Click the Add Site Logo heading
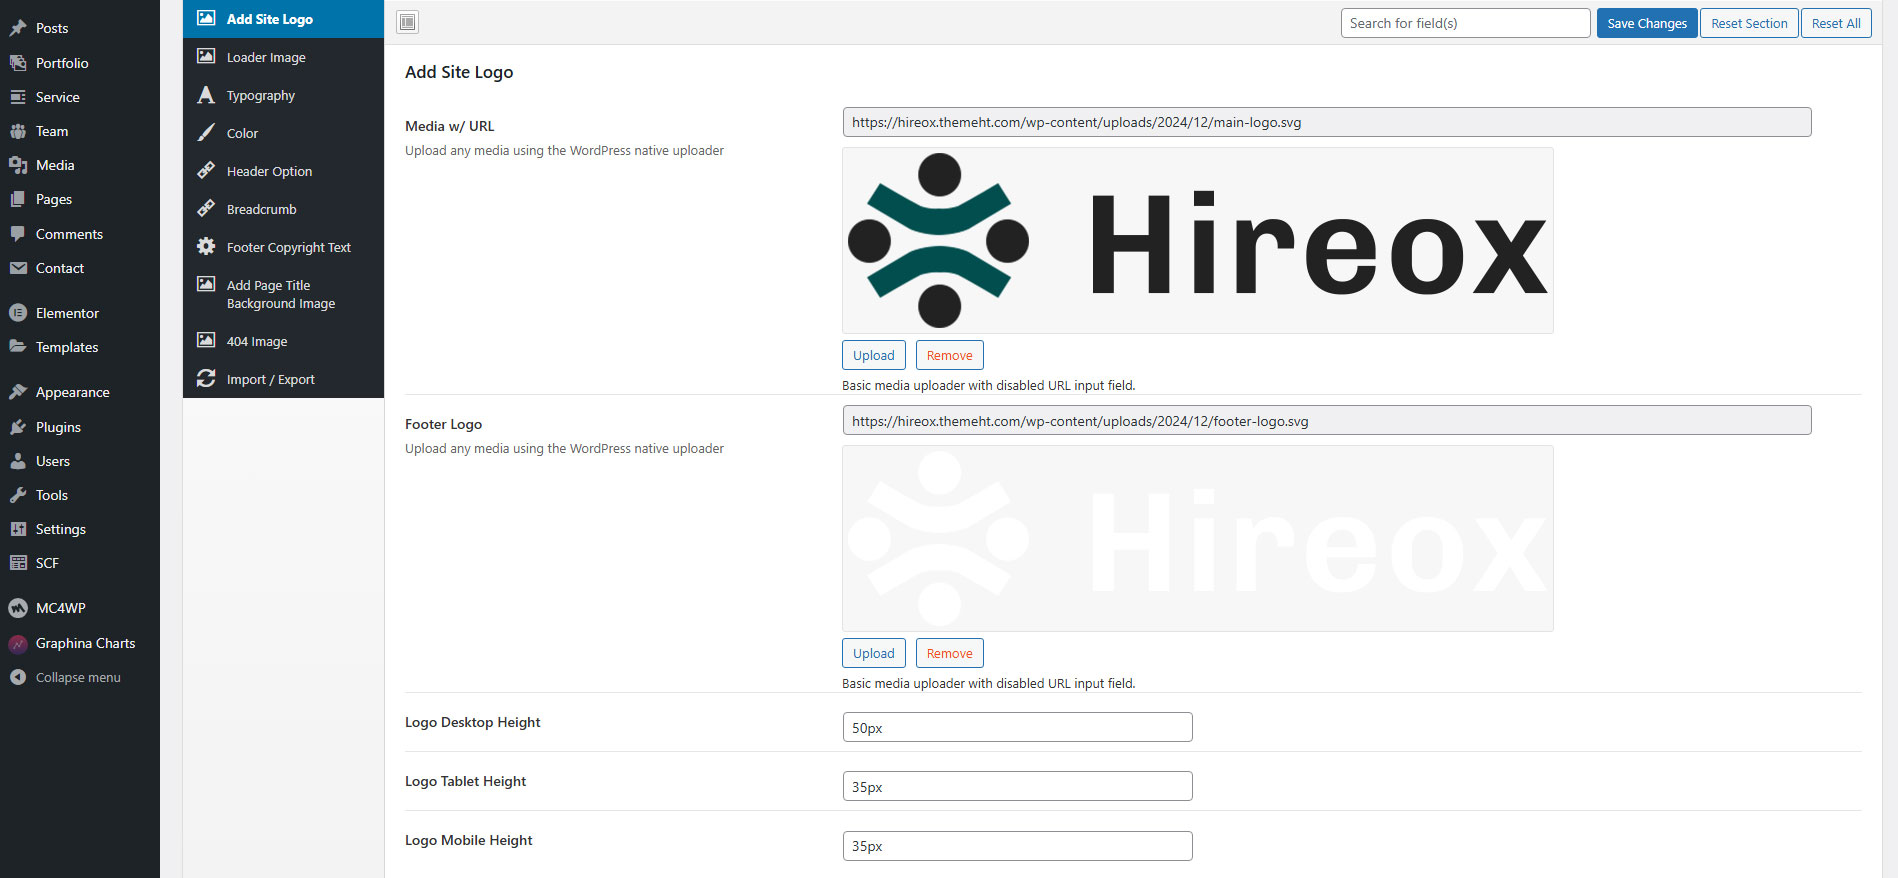This screenshot has height=878, width=1898. (459, 72)
